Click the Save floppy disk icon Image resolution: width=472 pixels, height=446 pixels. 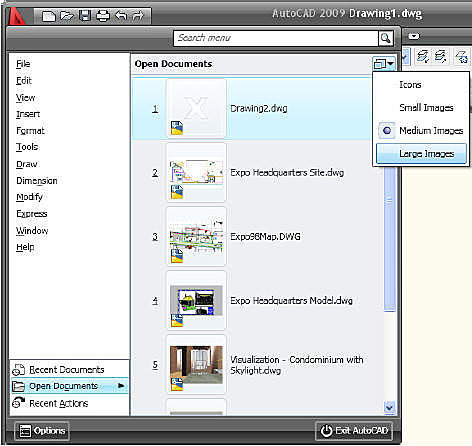point(85,16)
